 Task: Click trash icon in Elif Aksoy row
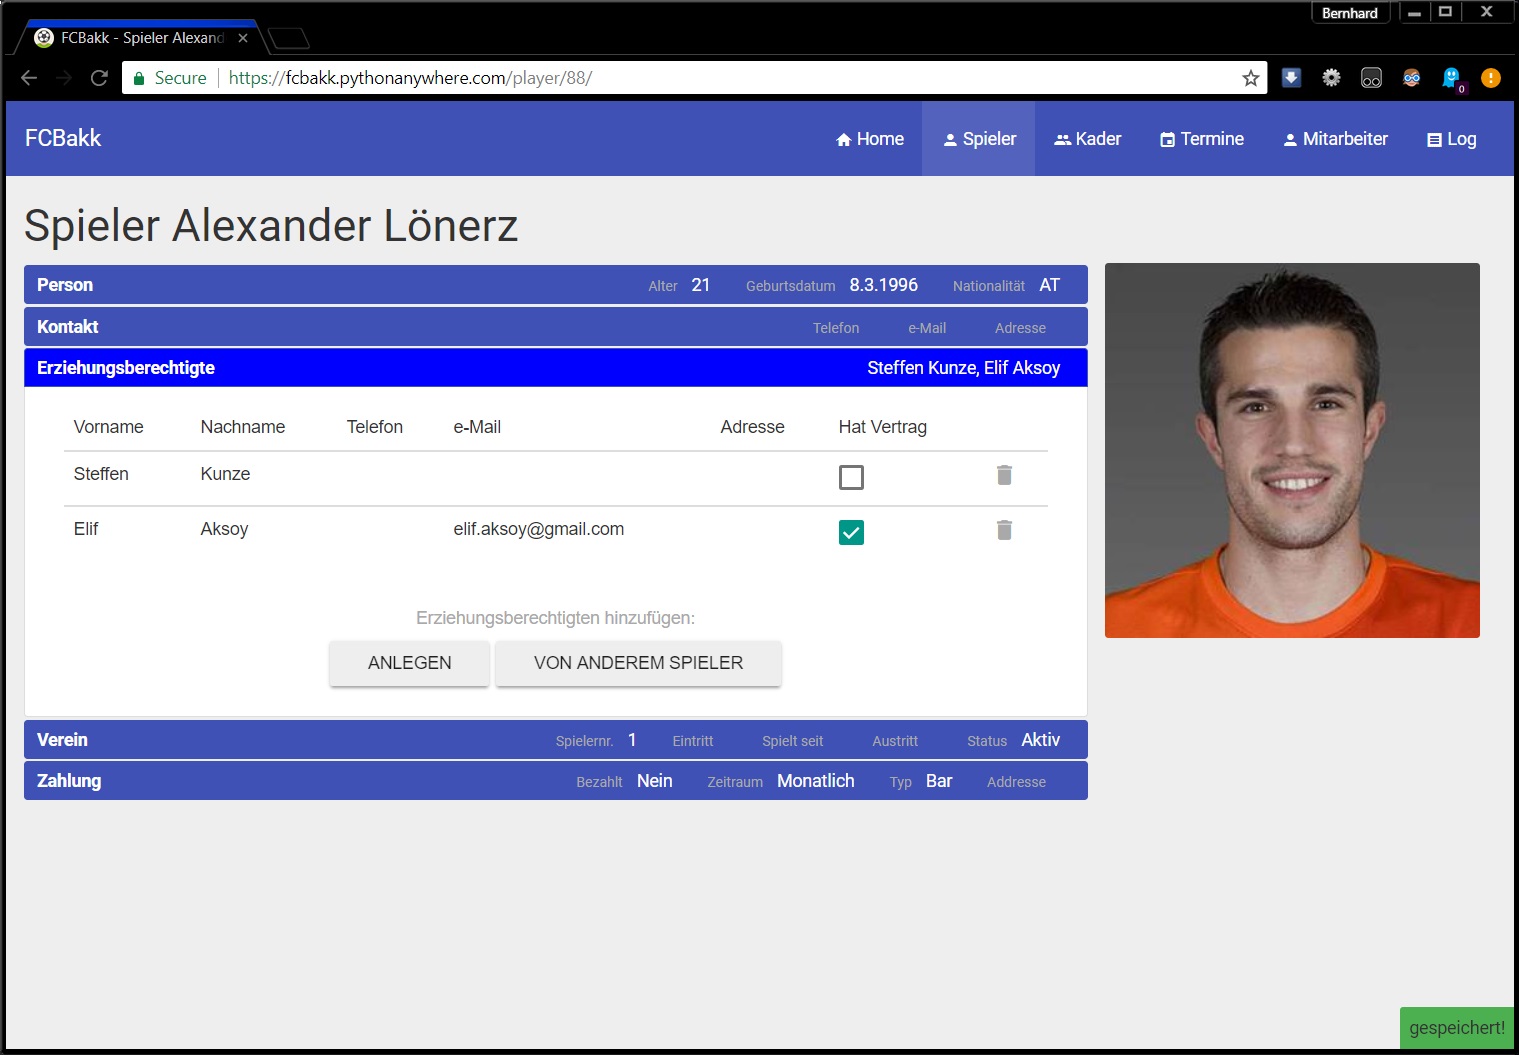1004,530
